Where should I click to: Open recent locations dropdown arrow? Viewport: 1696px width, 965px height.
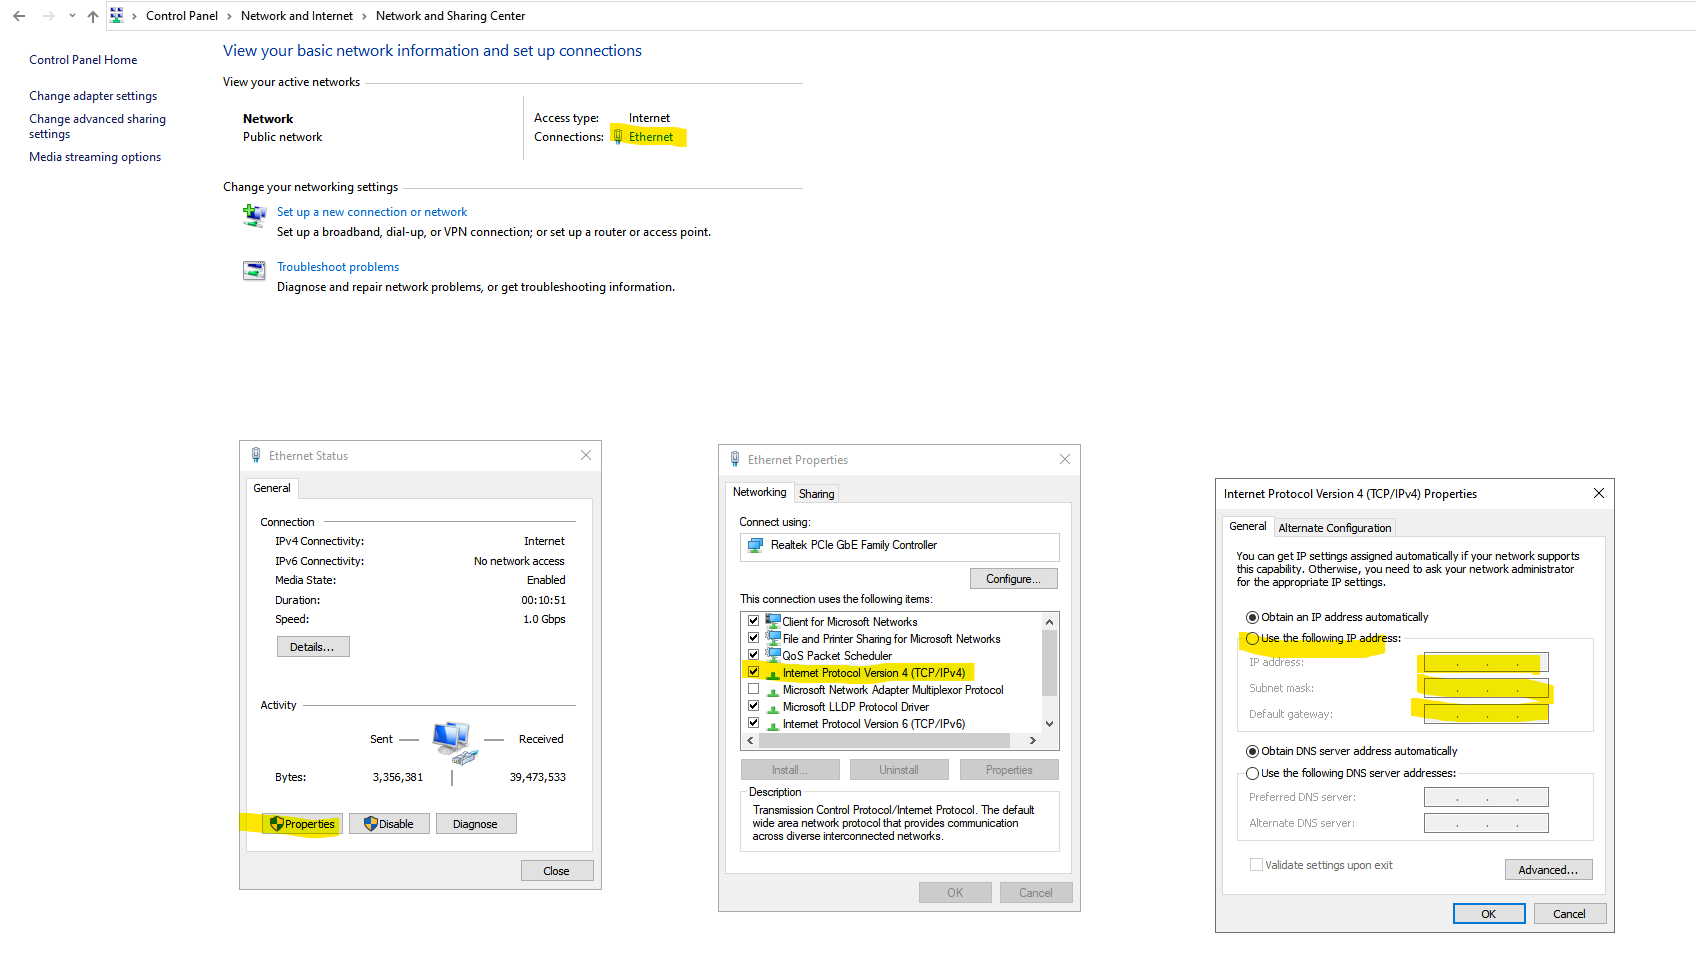72,16
